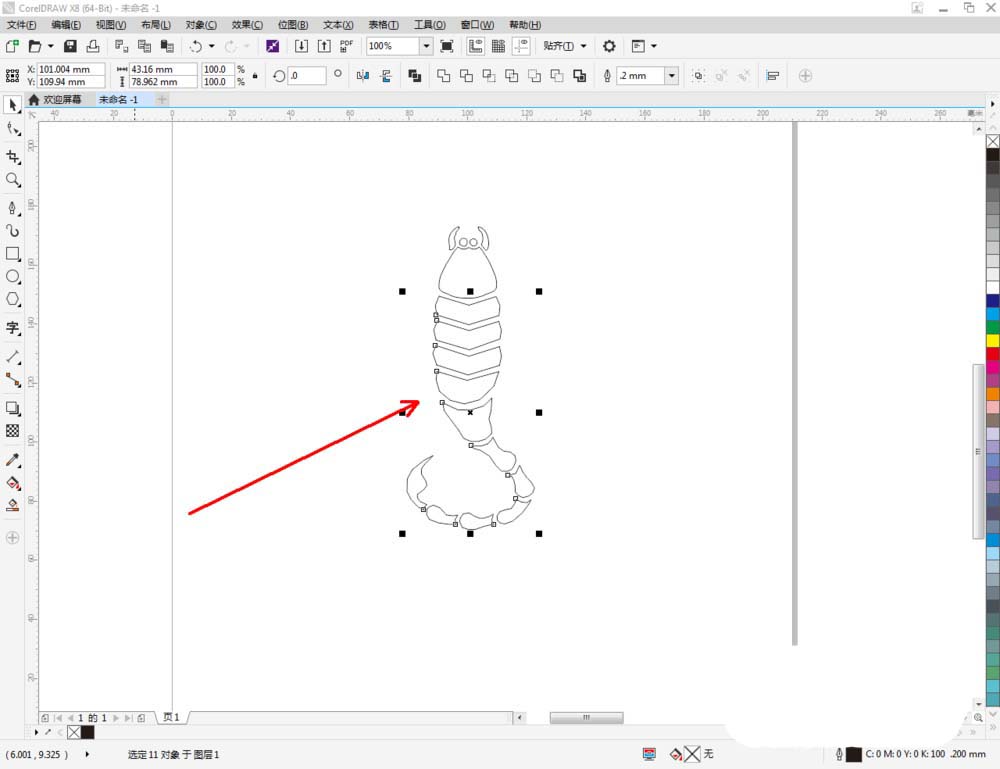Image resolution: width=1000 pixels, height=769 pixels.
Task: Click the full-screen preview icon
Action: coord(447,46)
